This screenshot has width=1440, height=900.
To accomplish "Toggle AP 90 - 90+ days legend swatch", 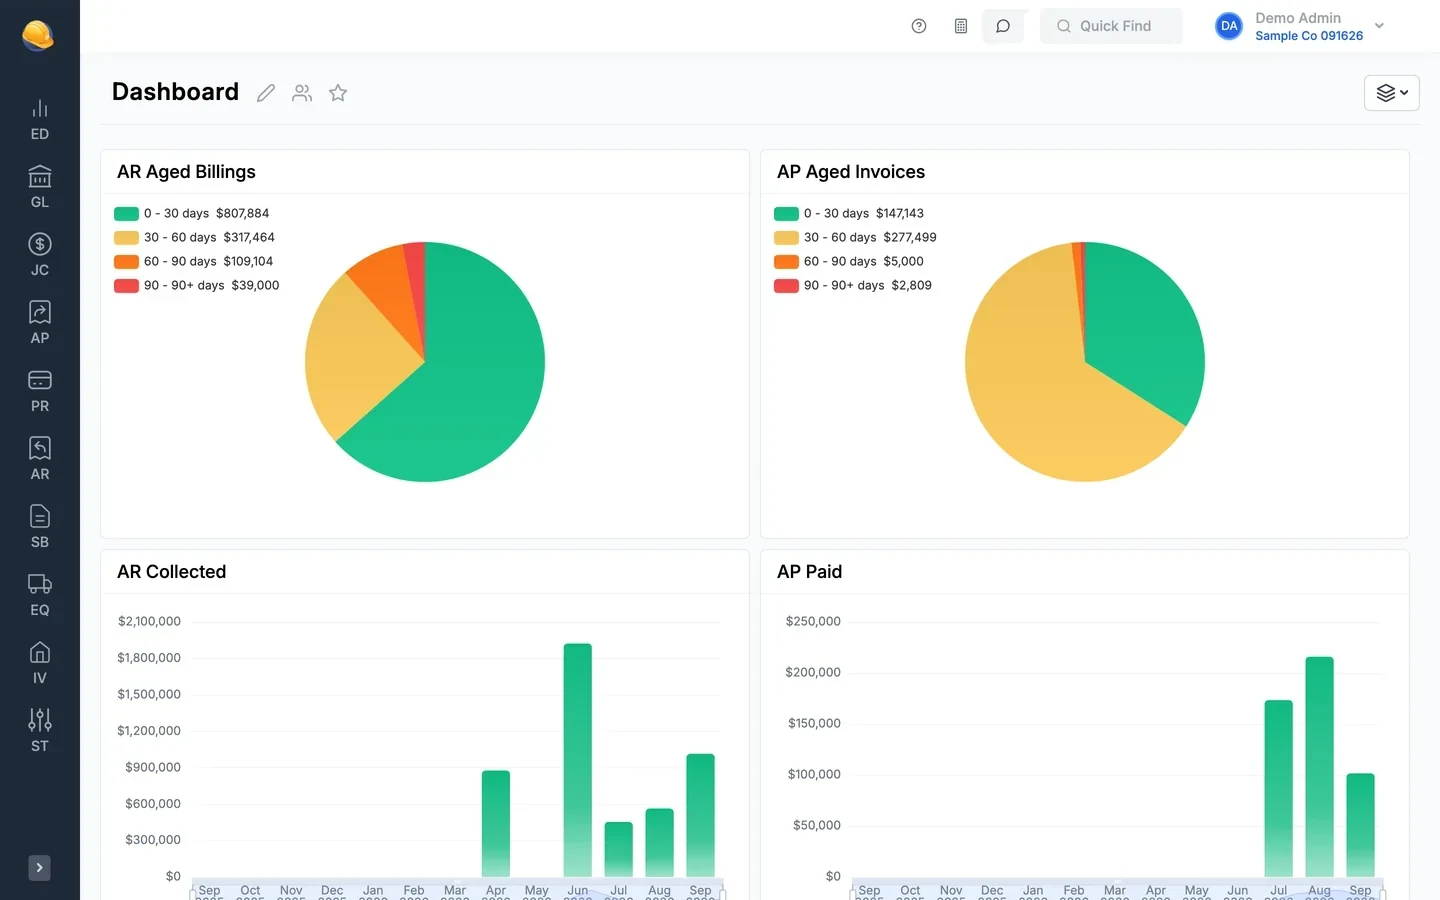I will pyautogui.click(x=786, y=285).
